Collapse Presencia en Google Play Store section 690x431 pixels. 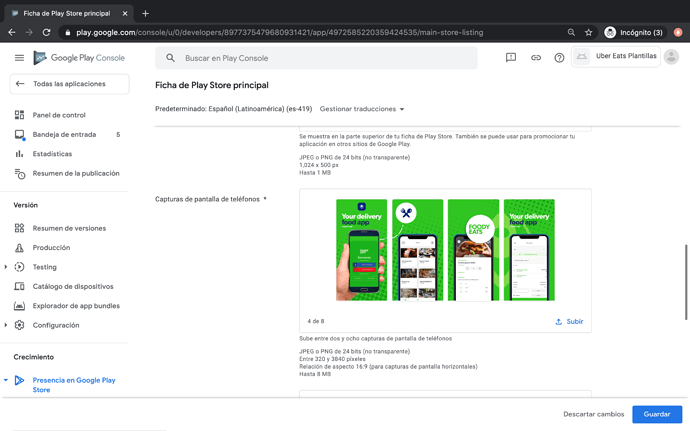[6, 380]
